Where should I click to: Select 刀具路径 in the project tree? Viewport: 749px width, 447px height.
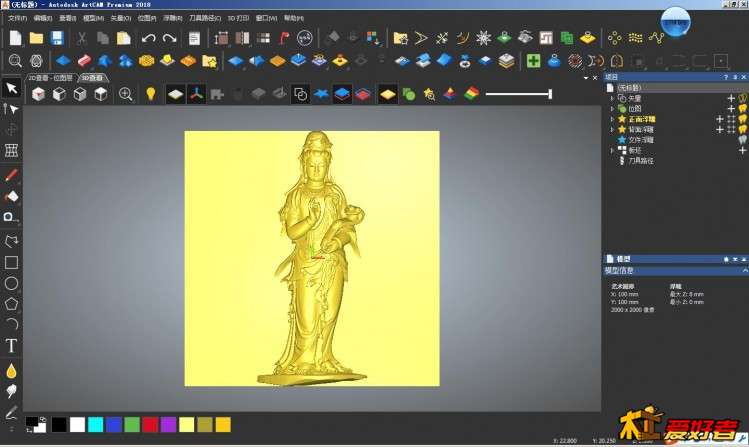tap(641, 161)
